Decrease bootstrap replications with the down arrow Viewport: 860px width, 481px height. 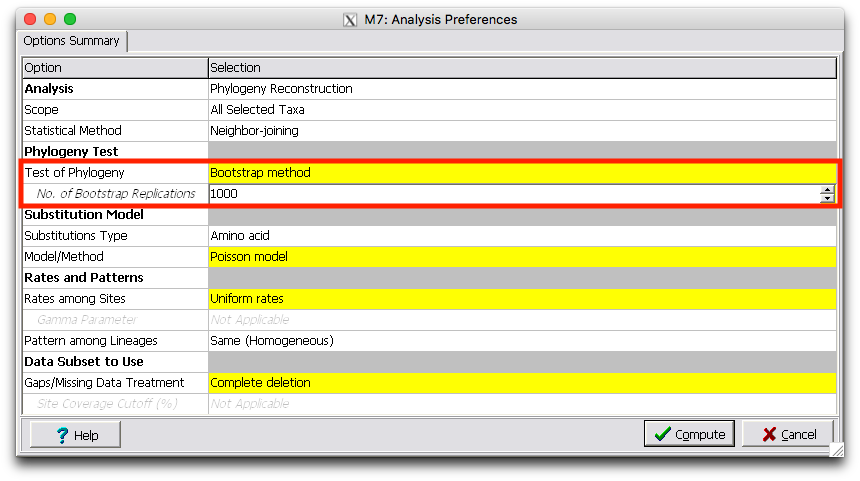point(827,198)
